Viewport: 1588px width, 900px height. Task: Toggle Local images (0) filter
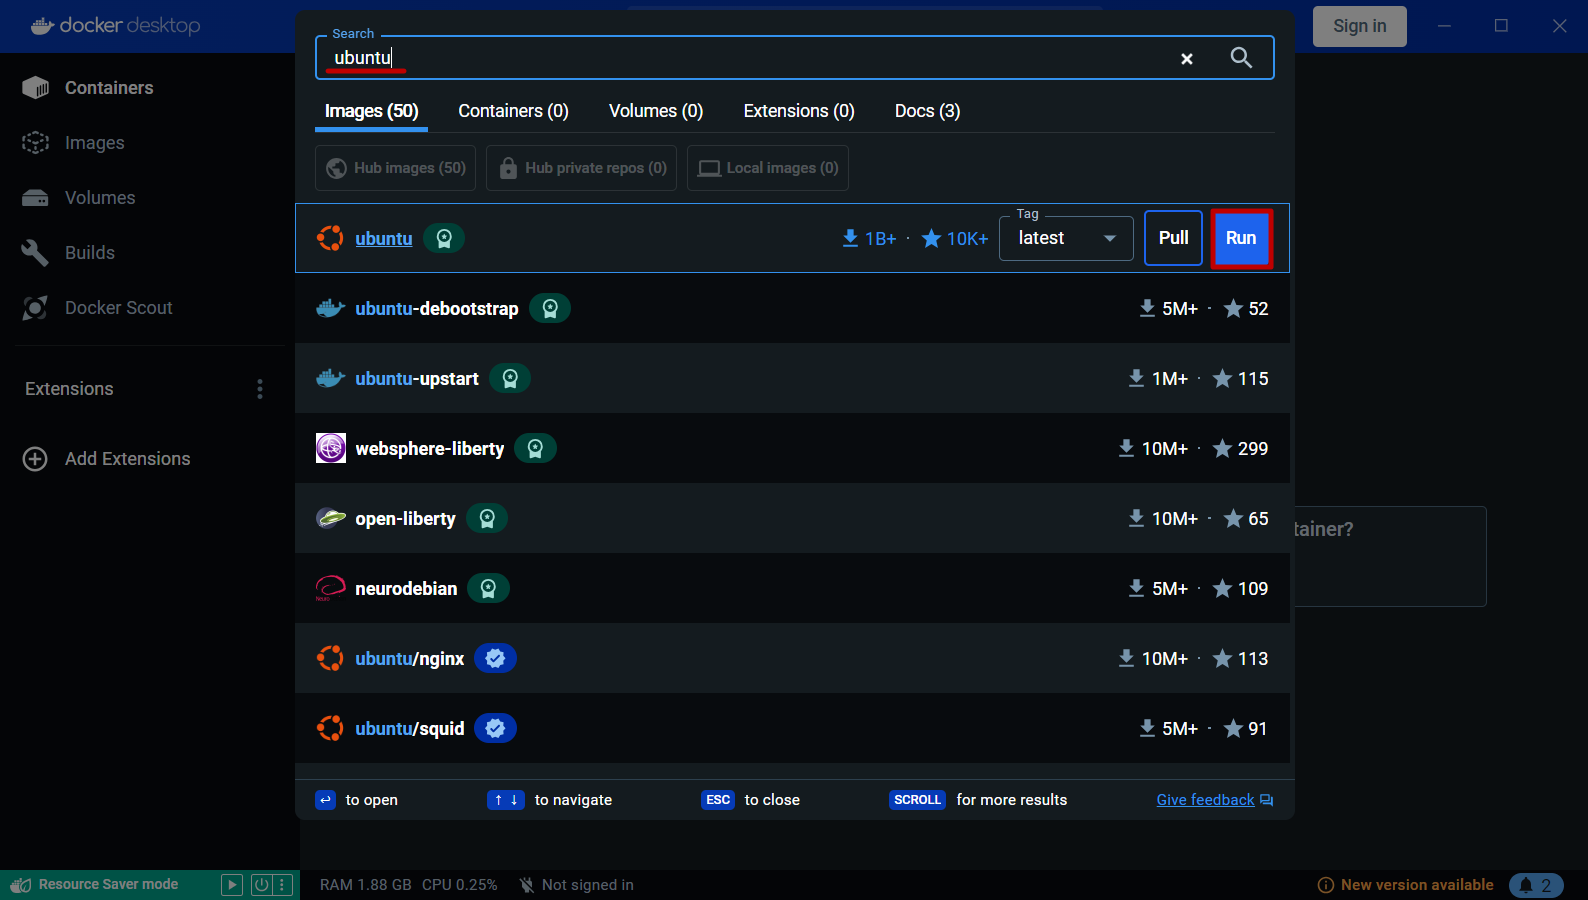768,168
